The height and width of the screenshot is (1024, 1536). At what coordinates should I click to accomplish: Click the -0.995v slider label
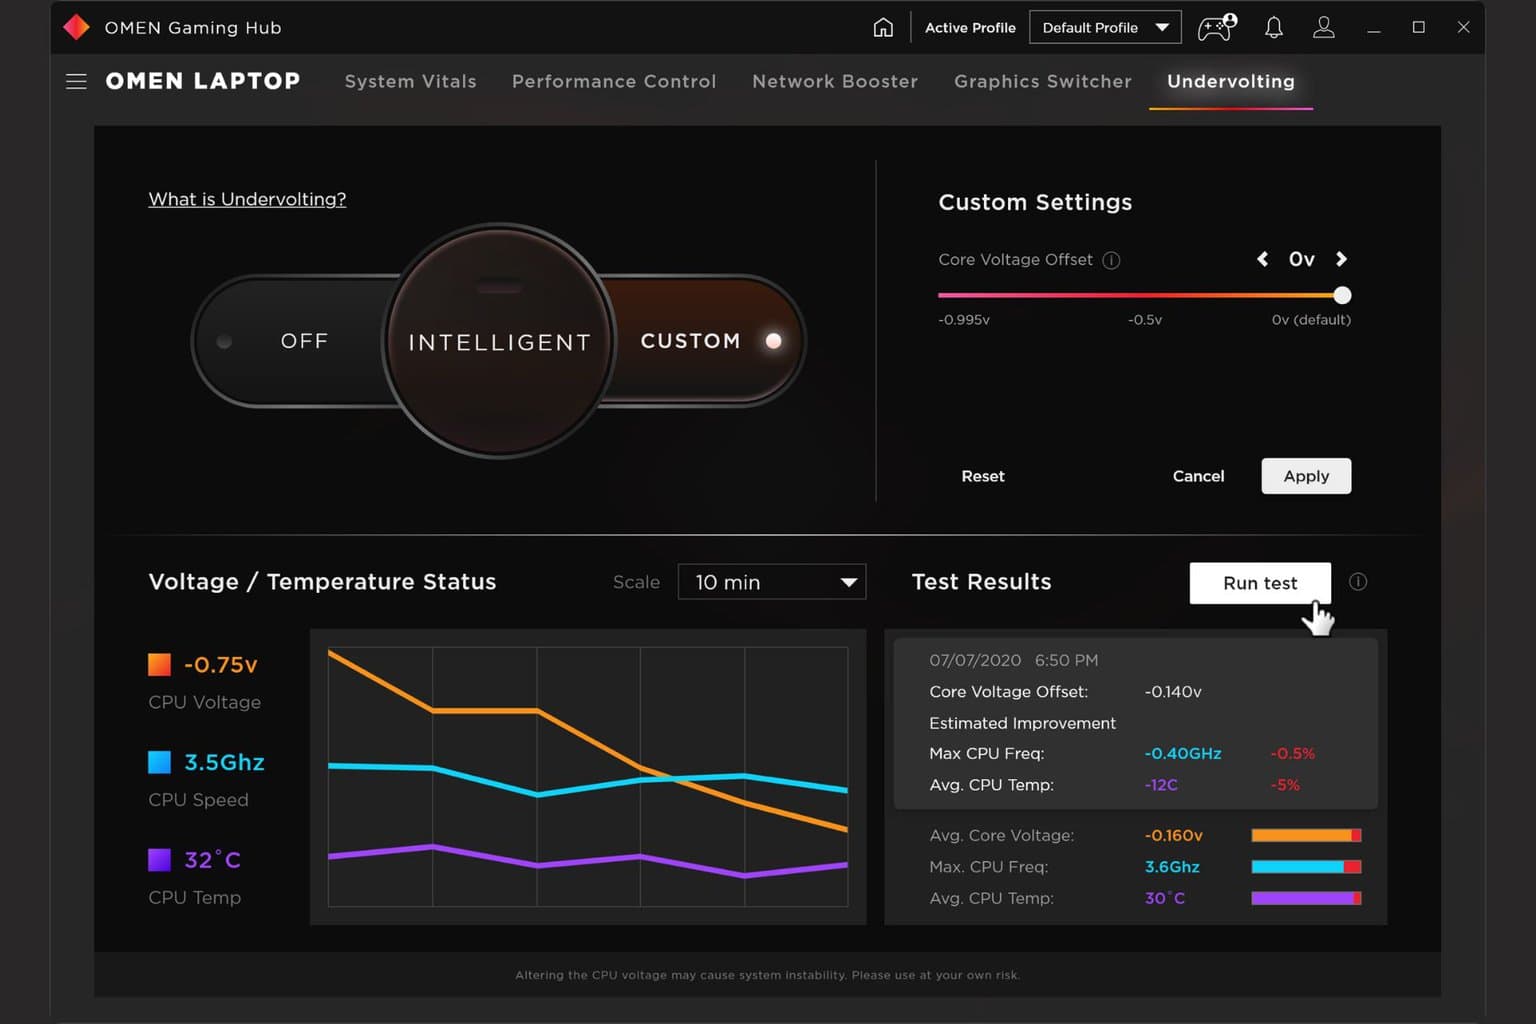(x=964, y=320)
